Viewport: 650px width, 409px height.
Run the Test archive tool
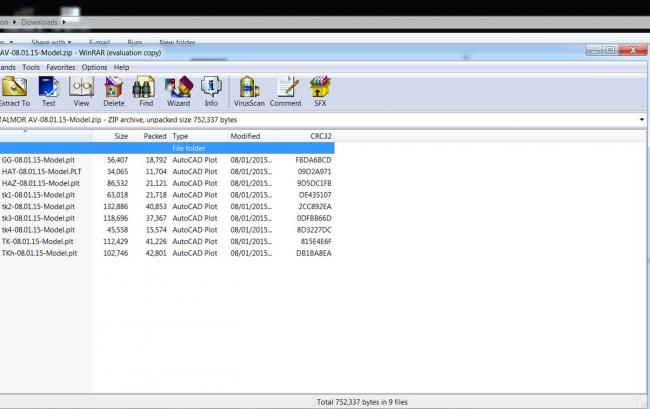(x=48, y=90)
